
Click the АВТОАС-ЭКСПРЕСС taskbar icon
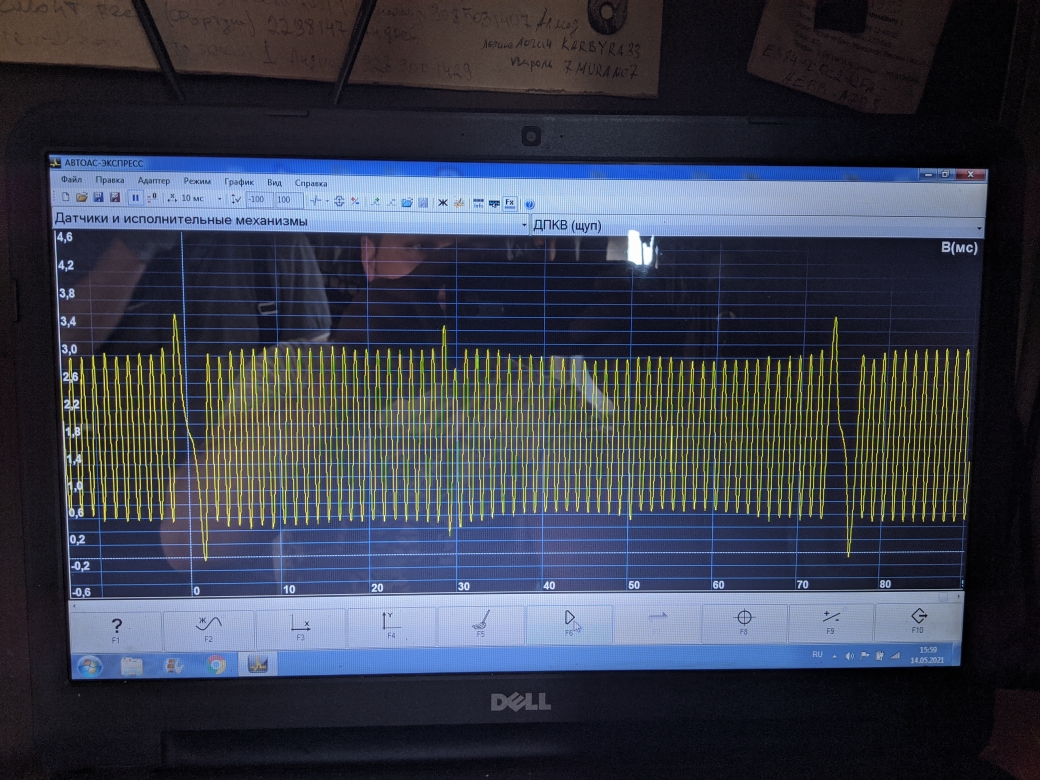(257, 663)
